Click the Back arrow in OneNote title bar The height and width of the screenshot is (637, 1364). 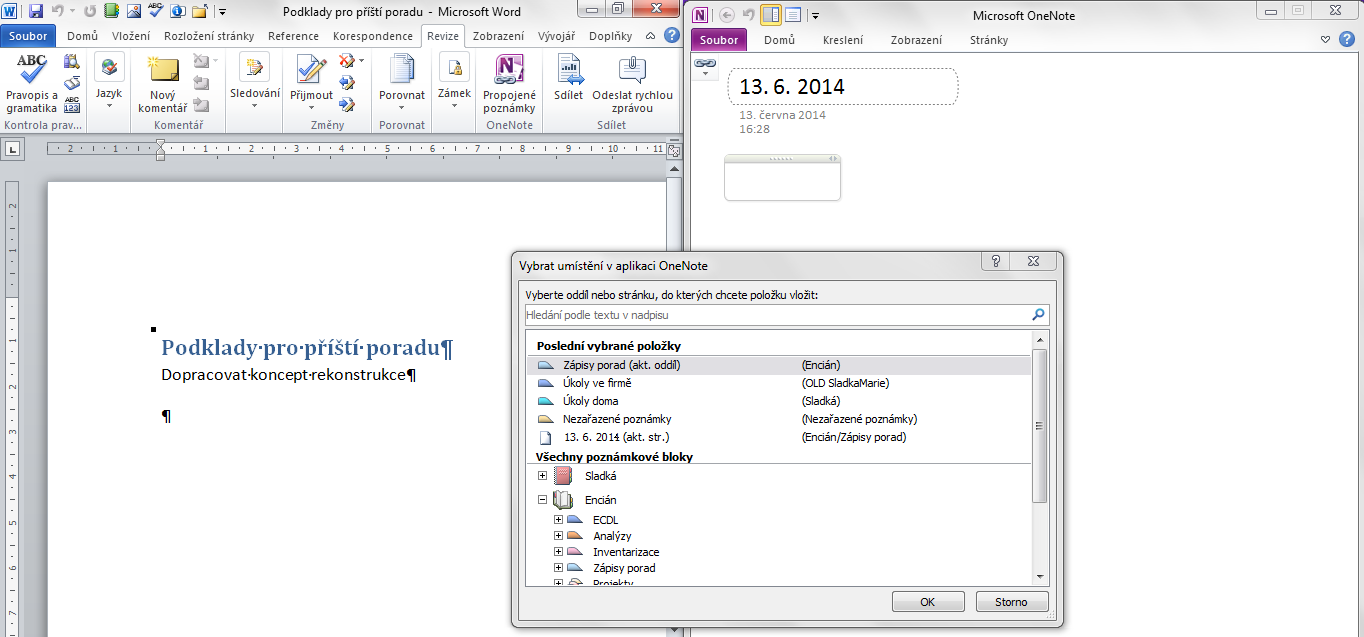click(x=727, y=15)
